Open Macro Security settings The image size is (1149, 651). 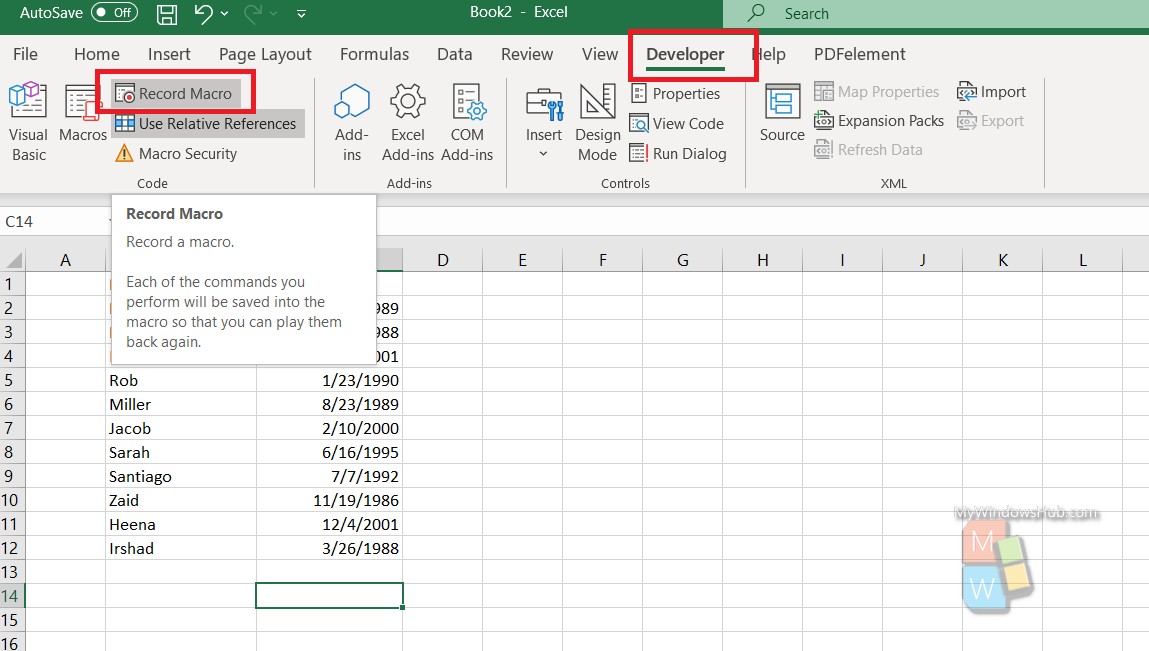coord(177,153)
